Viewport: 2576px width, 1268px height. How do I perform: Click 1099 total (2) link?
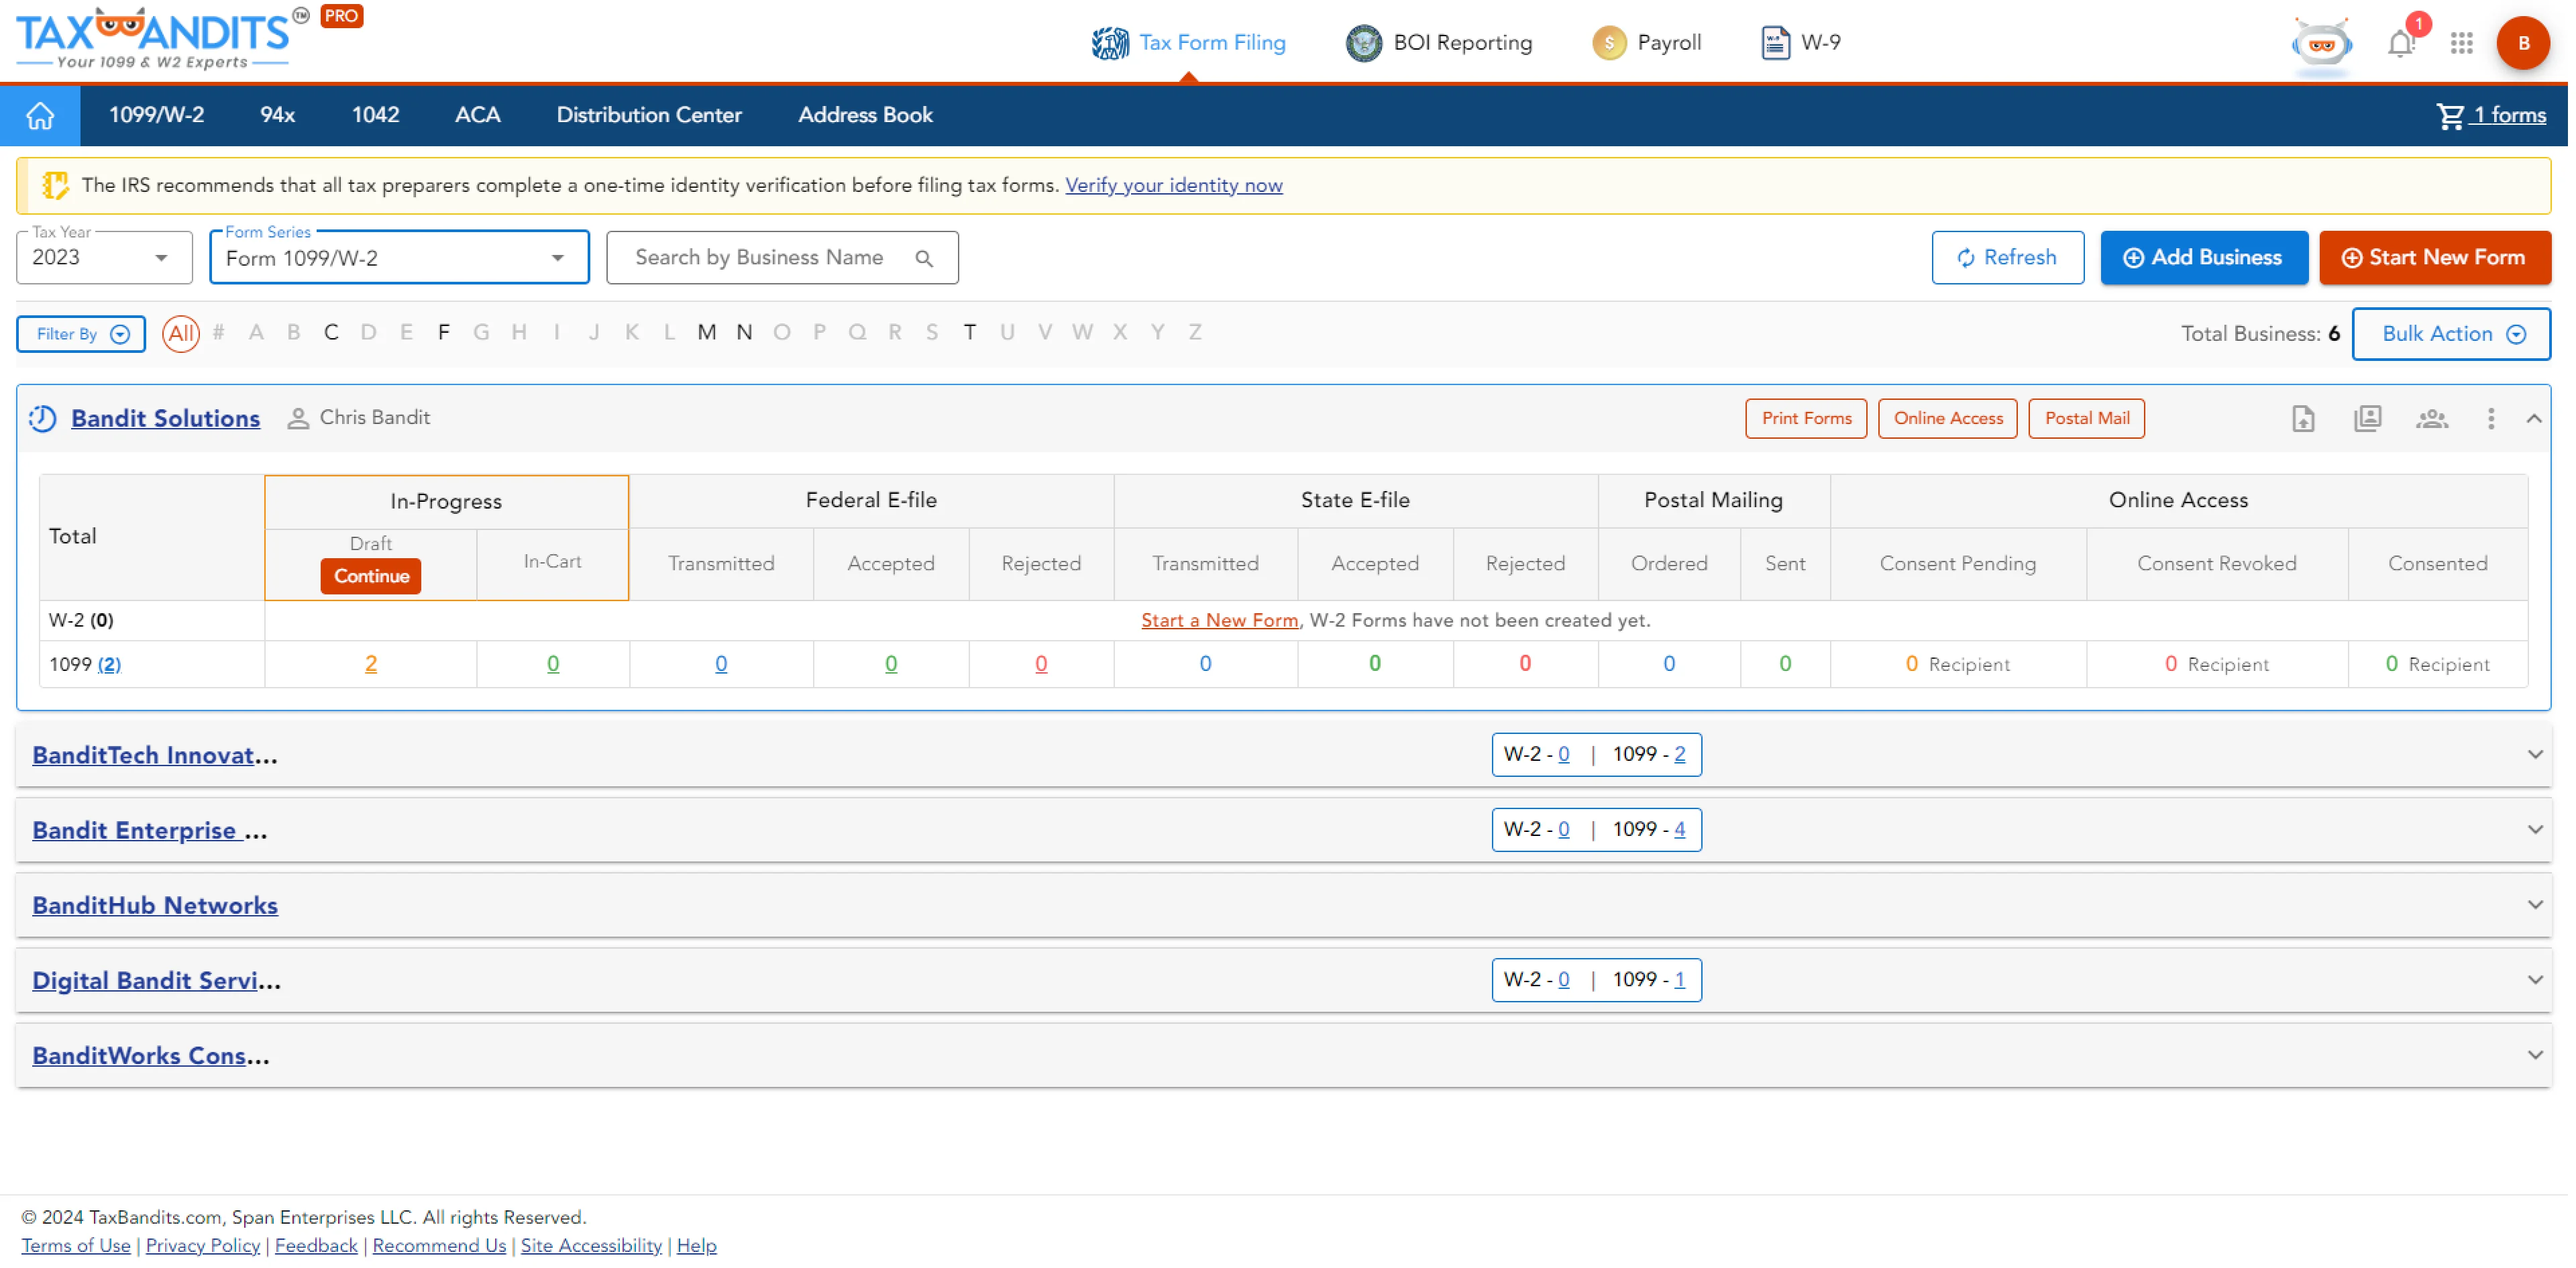point(109,665)
